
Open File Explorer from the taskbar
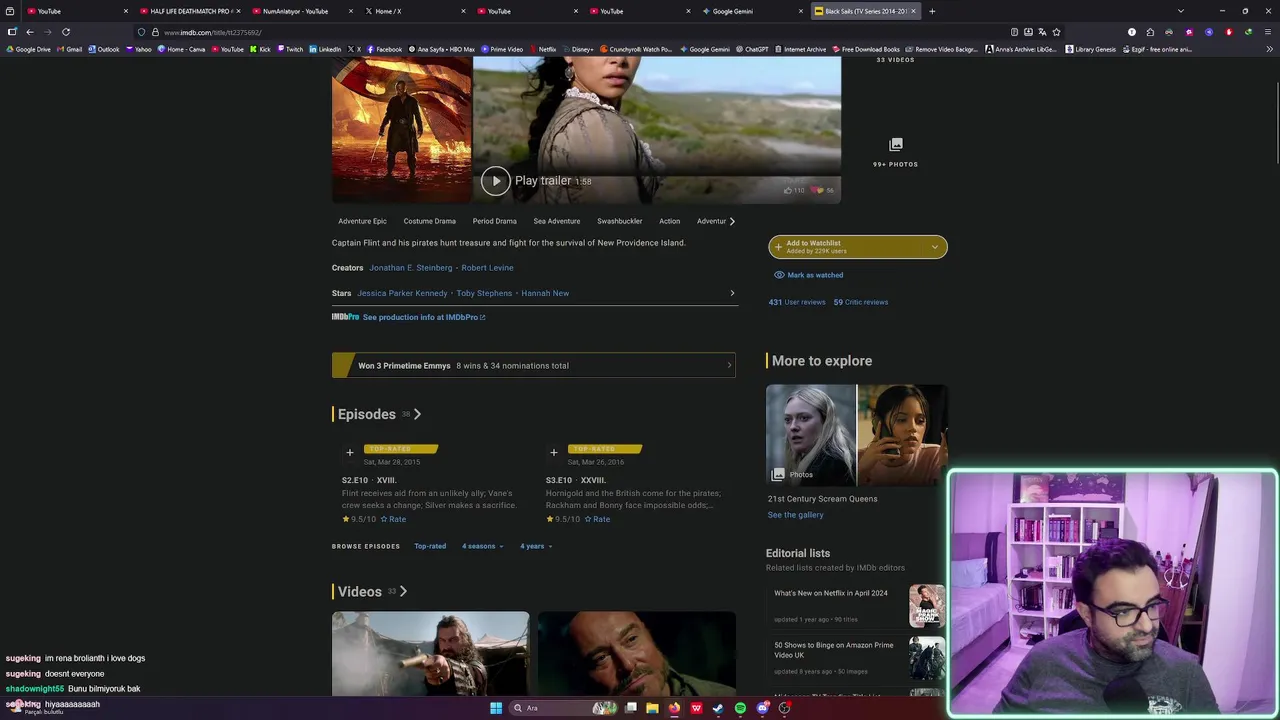(652, 708)
